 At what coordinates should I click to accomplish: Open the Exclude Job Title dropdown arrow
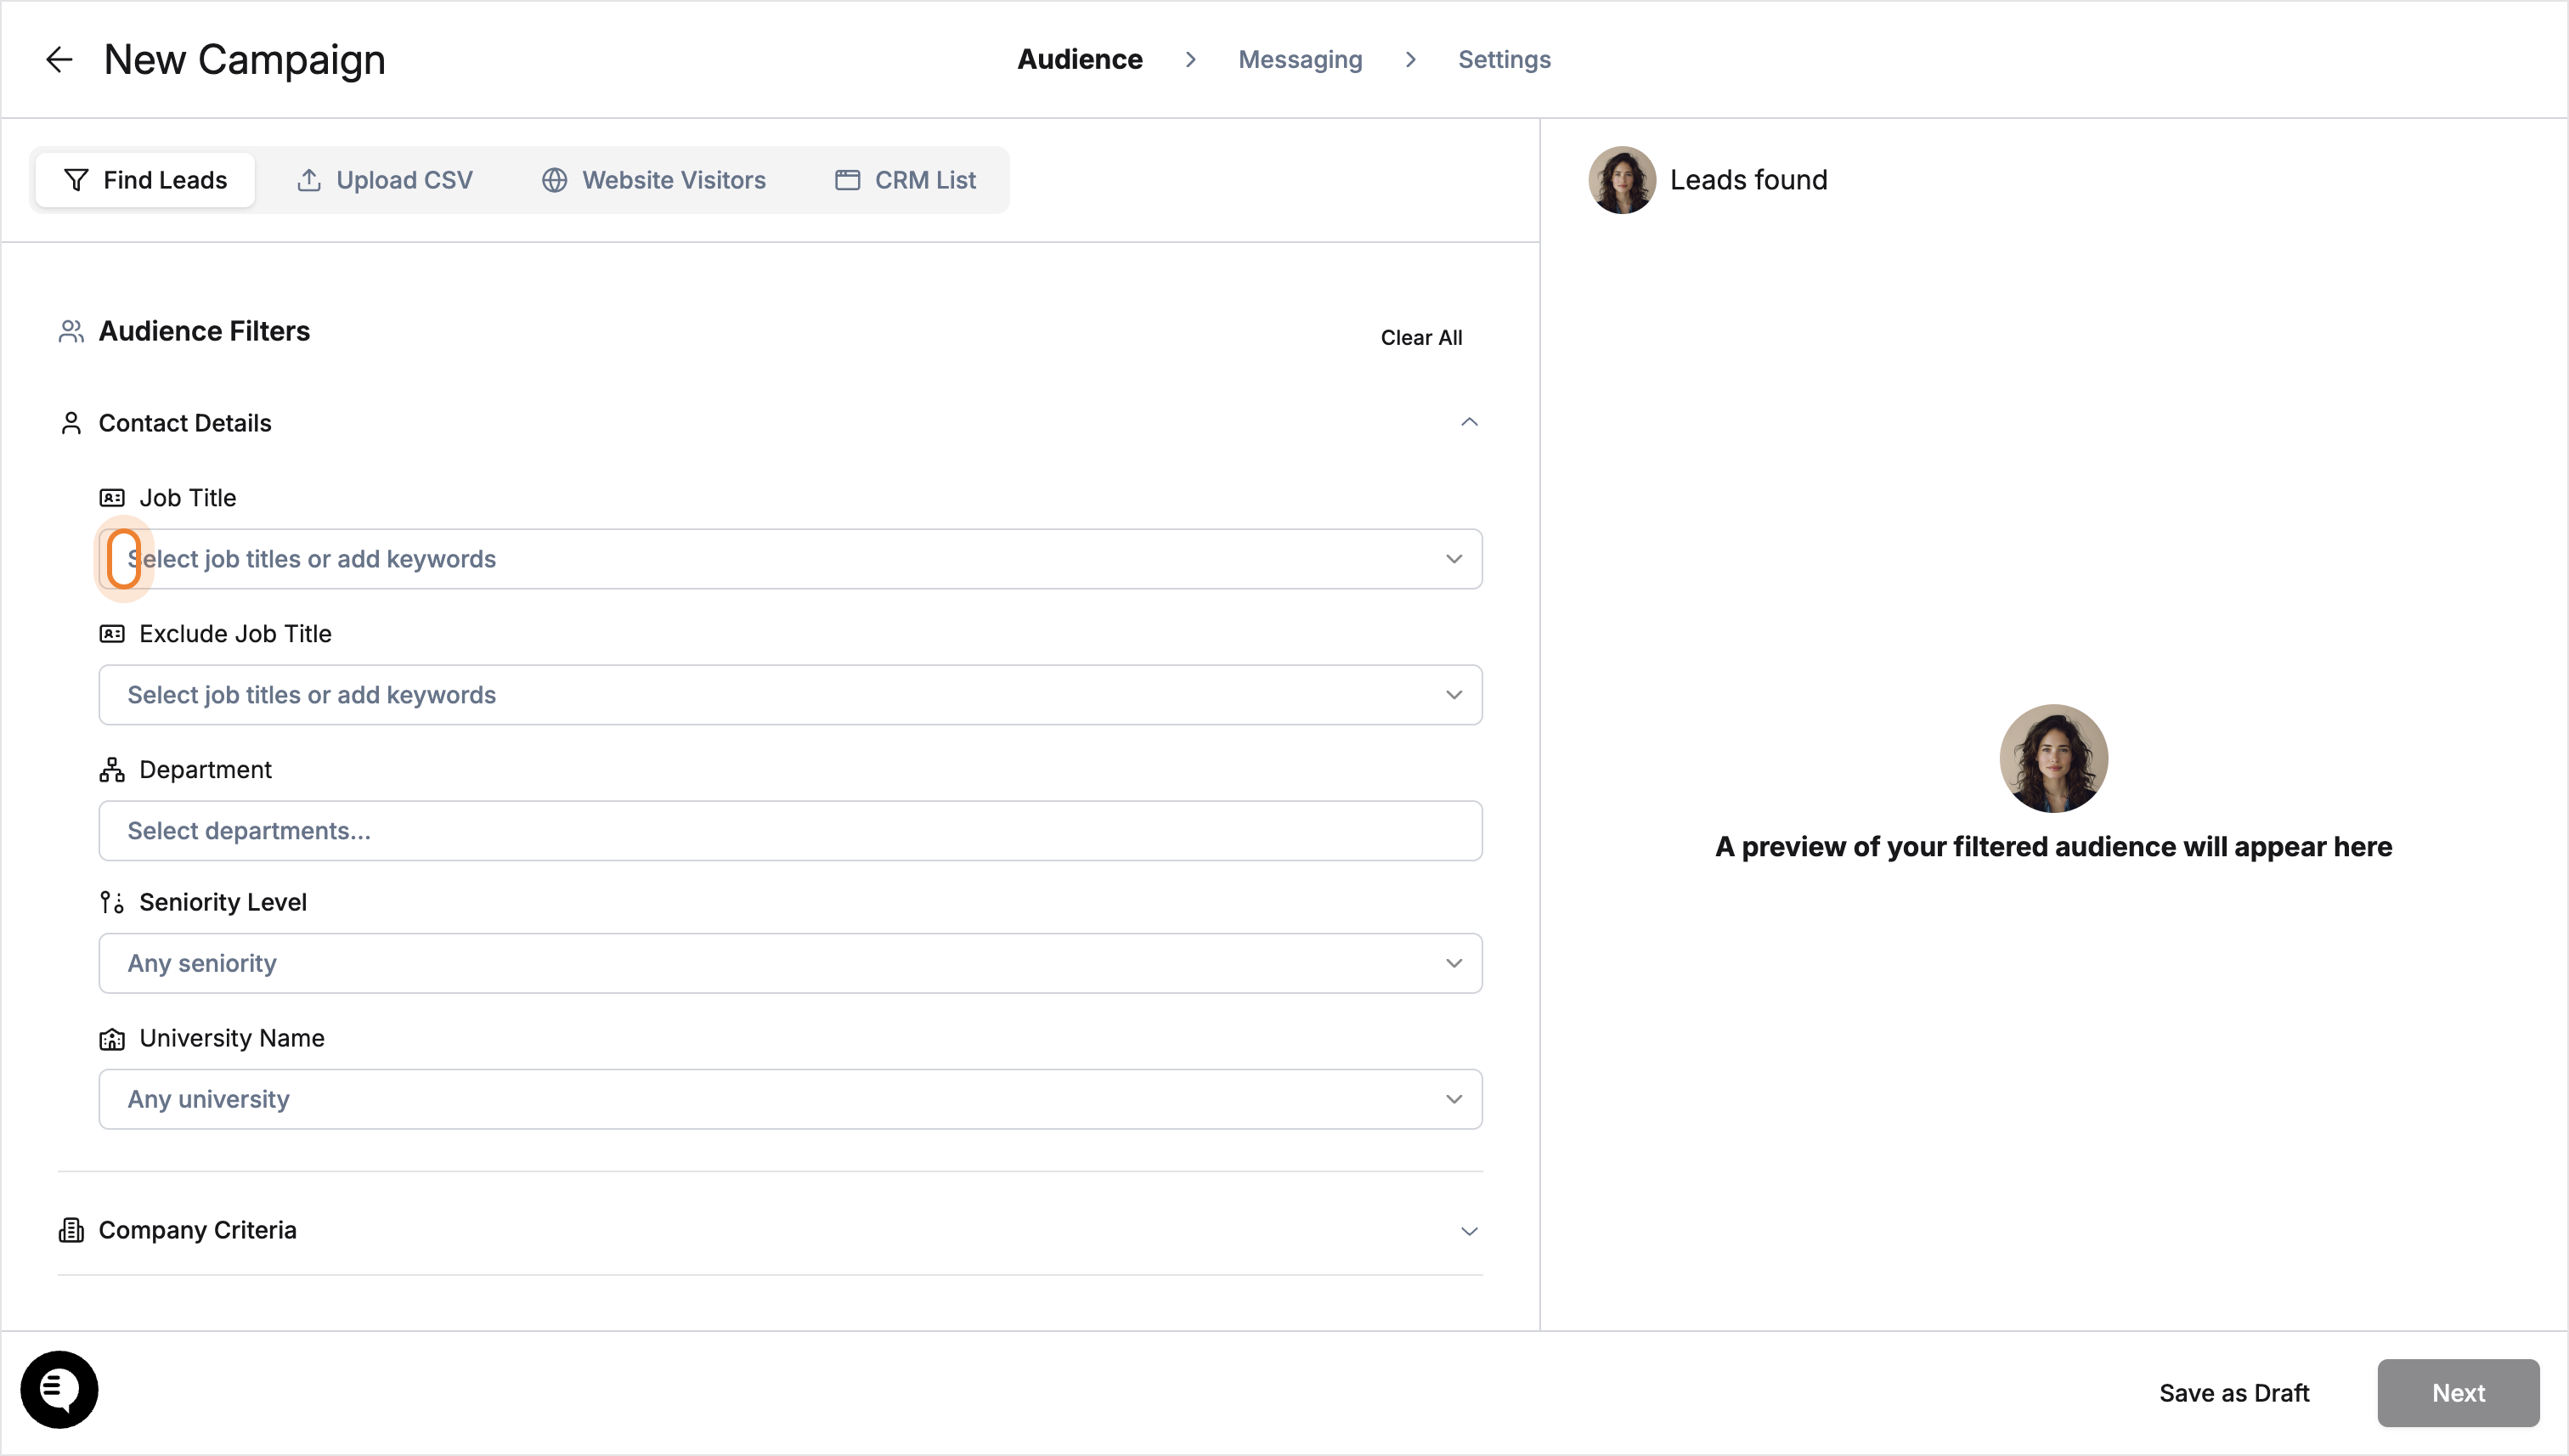(1454, 695)
